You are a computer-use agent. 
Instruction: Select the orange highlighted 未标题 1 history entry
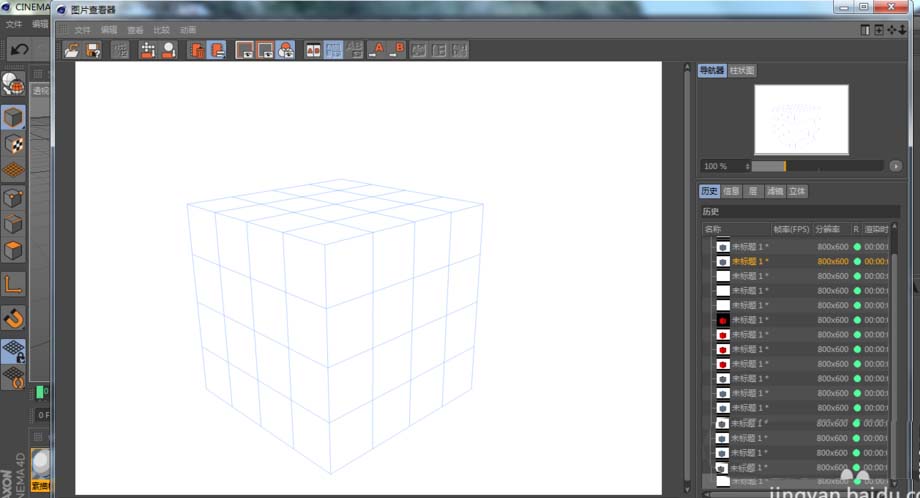coord(750,261)
